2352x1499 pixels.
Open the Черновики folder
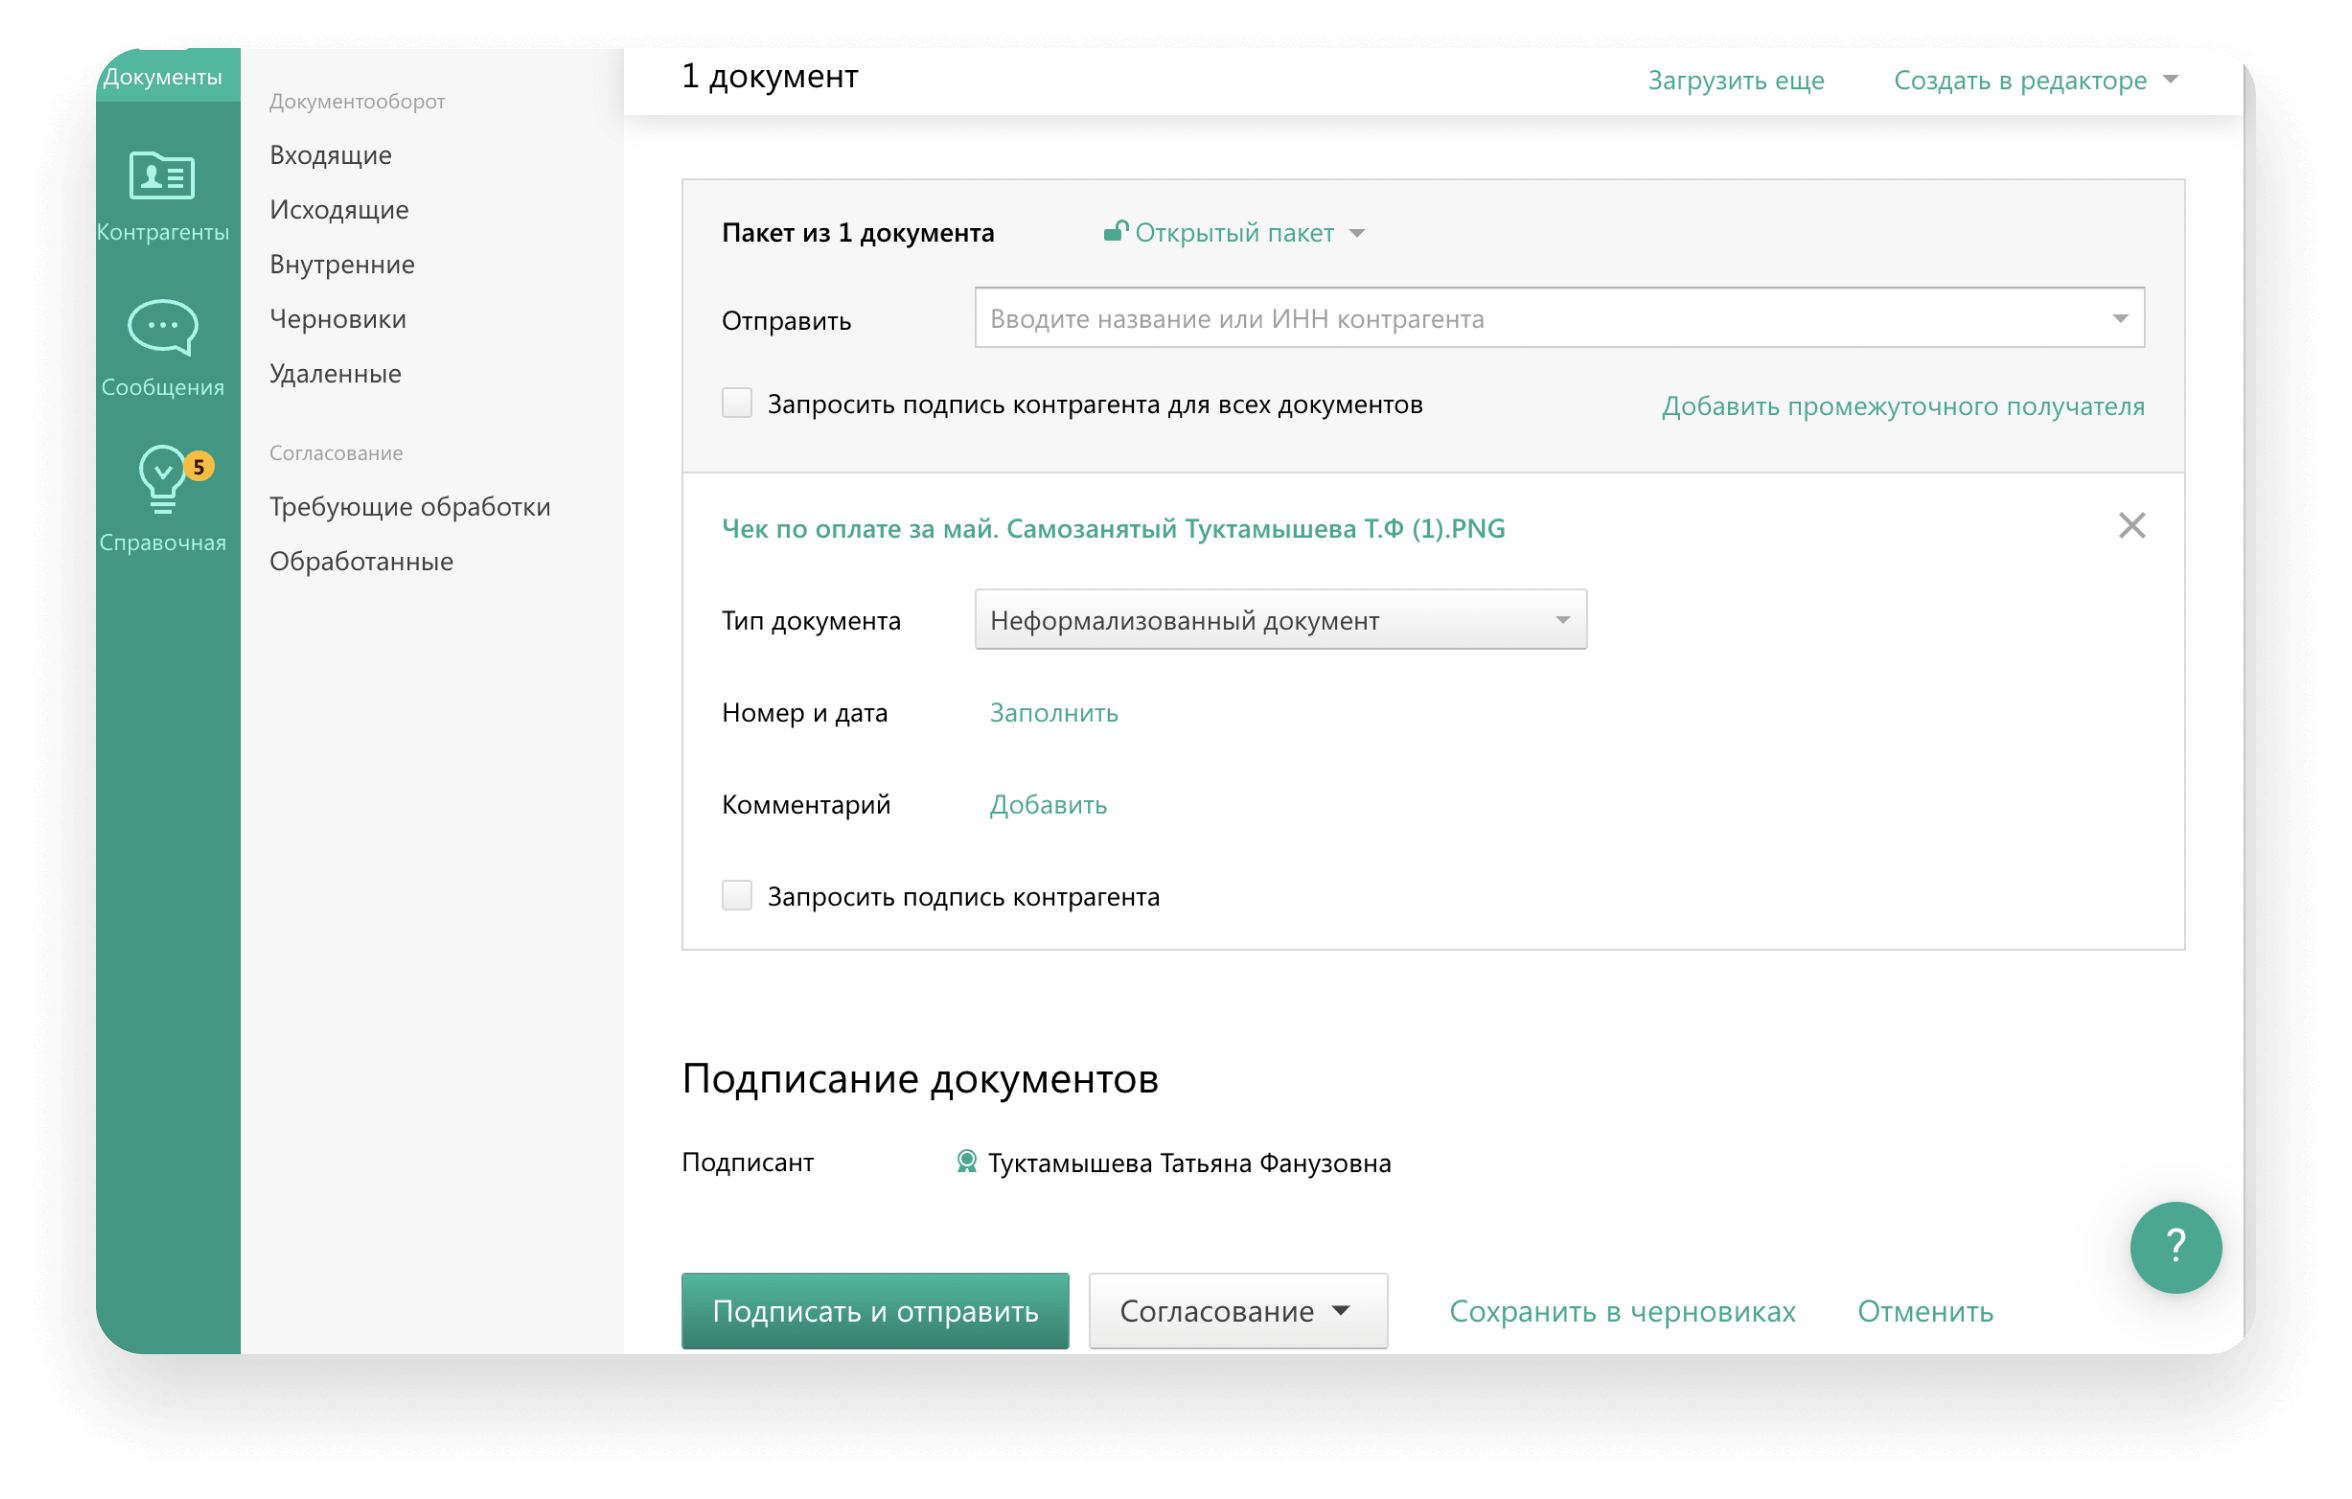click(338, 319)
